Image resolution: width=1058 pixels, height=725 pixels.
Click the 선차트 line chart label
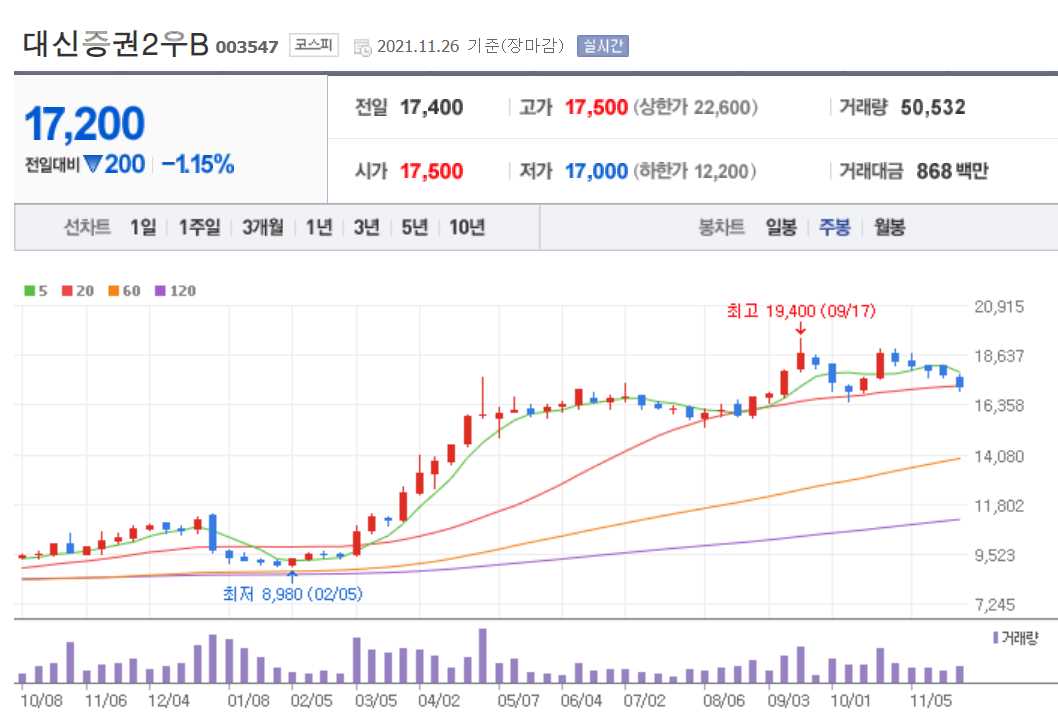tap(87, 227)
